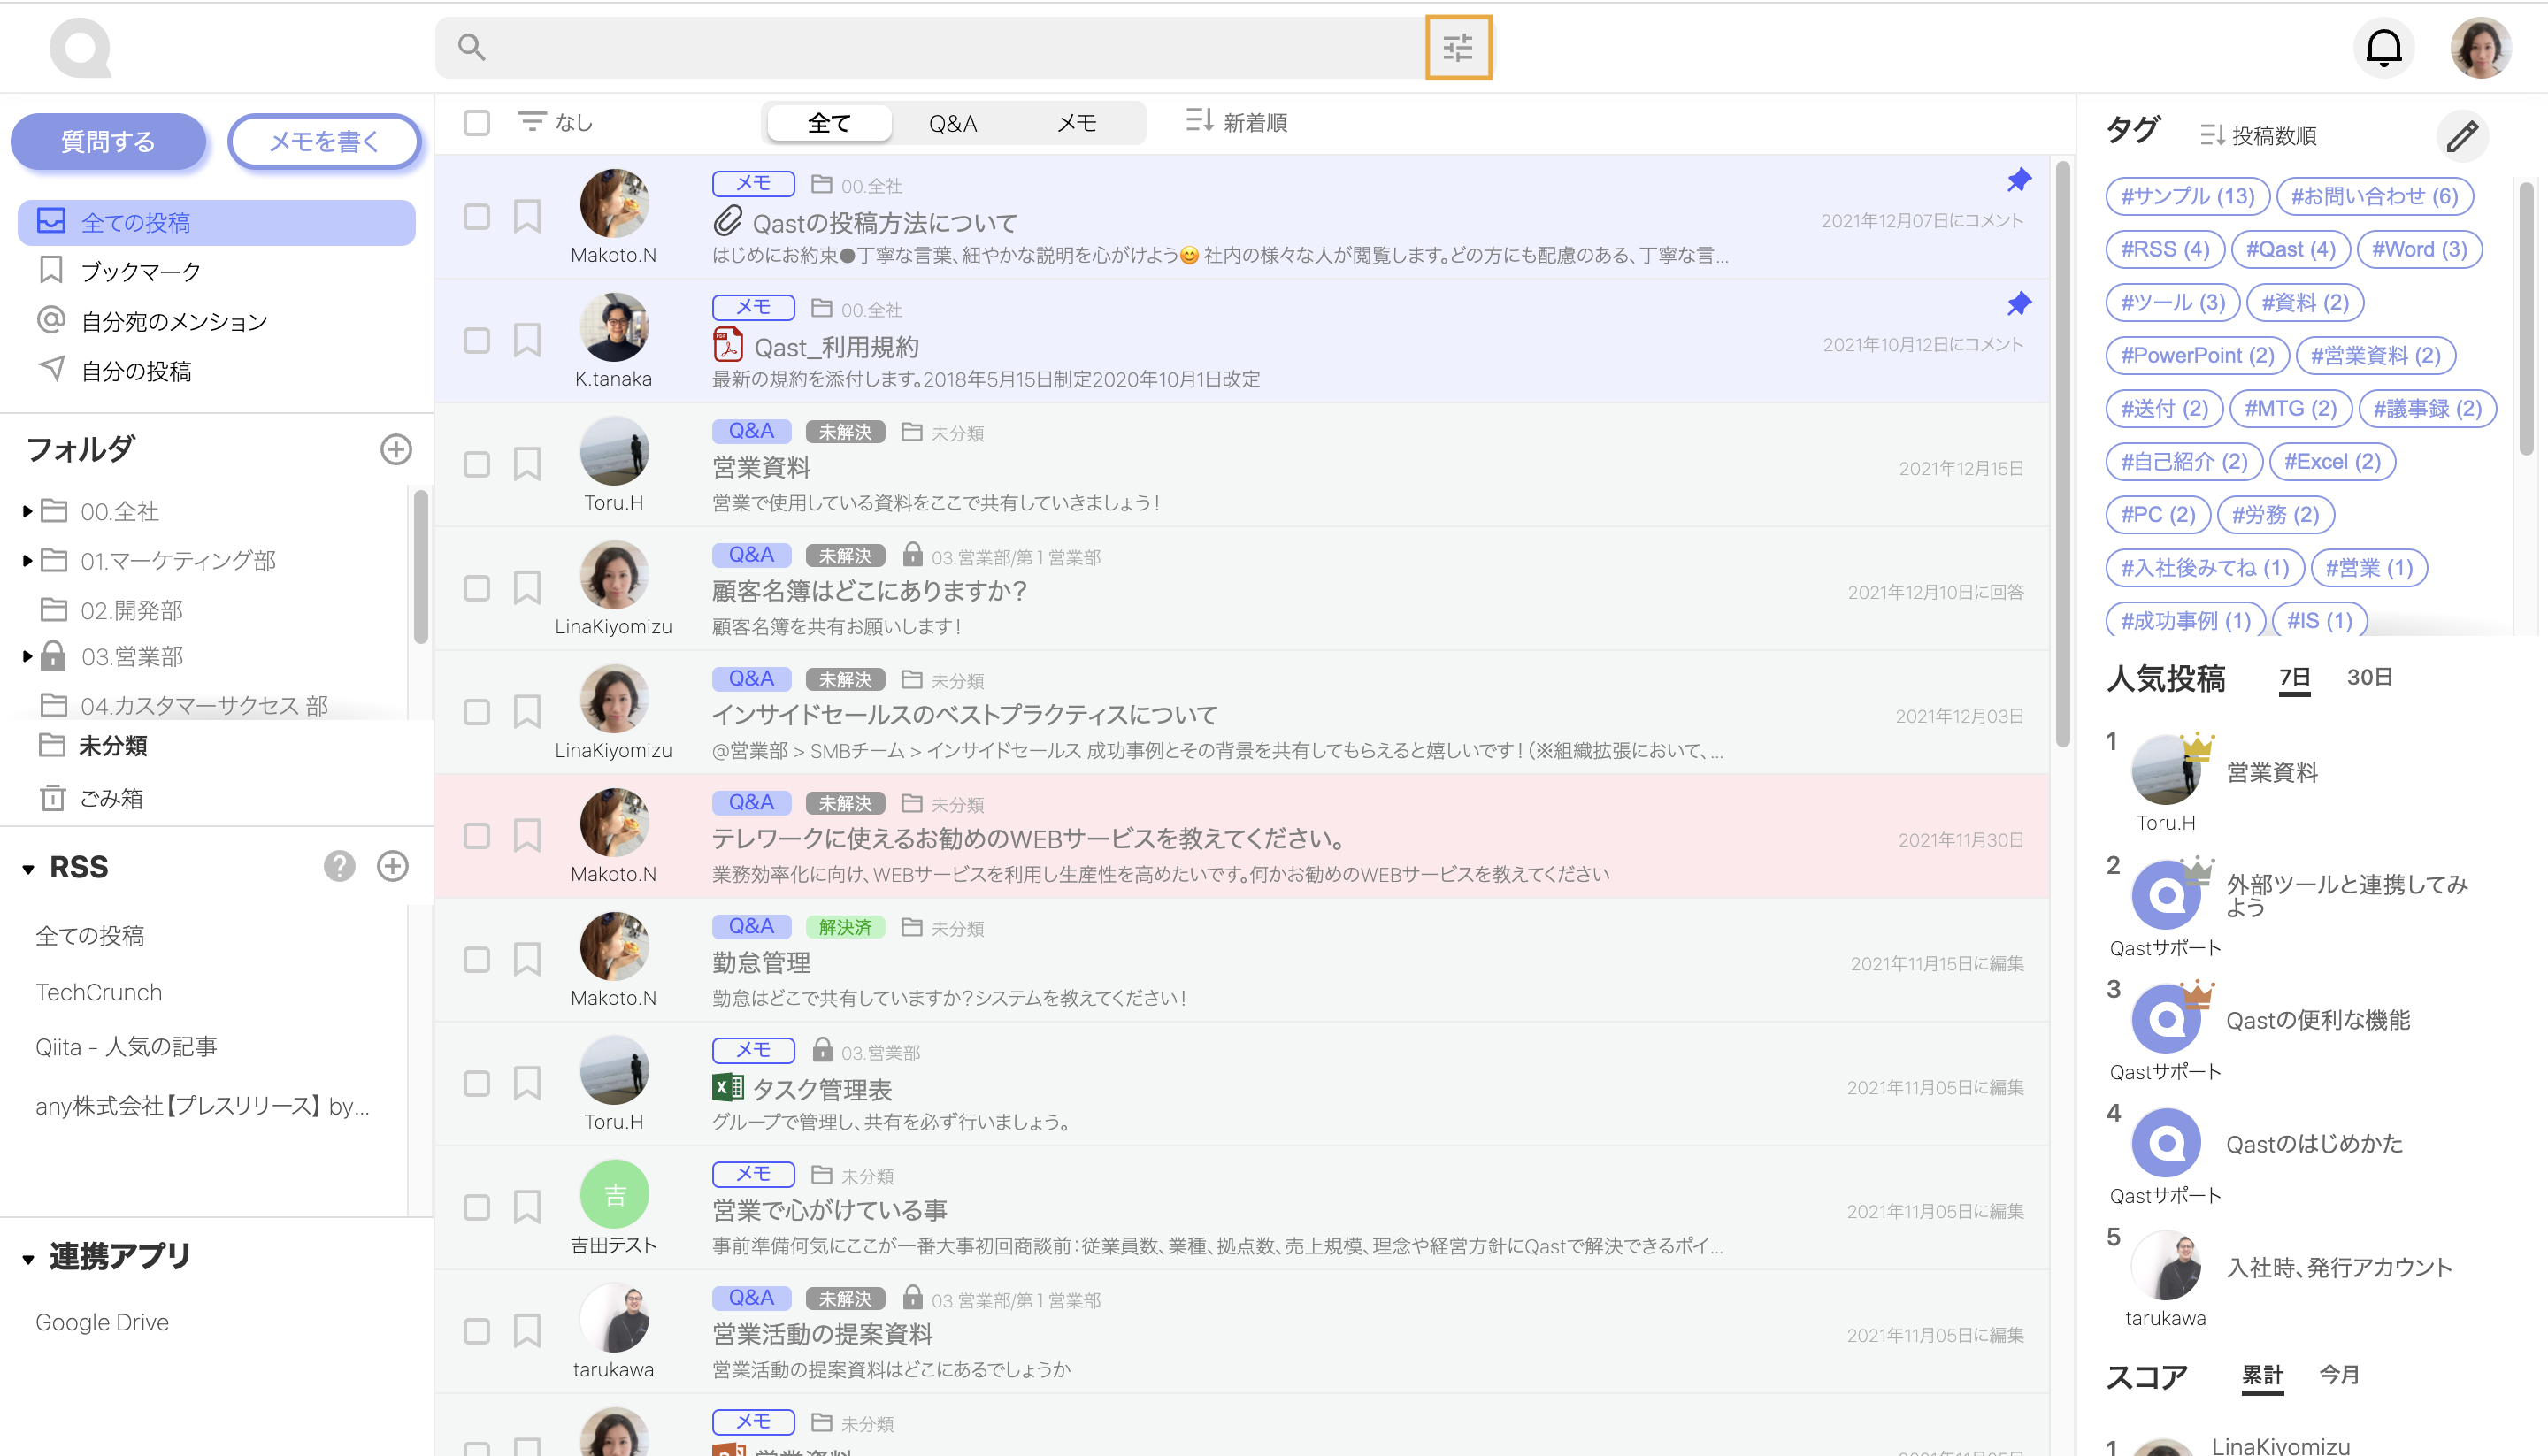Screen dimensions: 2548x1456
Task: Bookmark the 営業で心がけている事 post
Action: 527,1207
